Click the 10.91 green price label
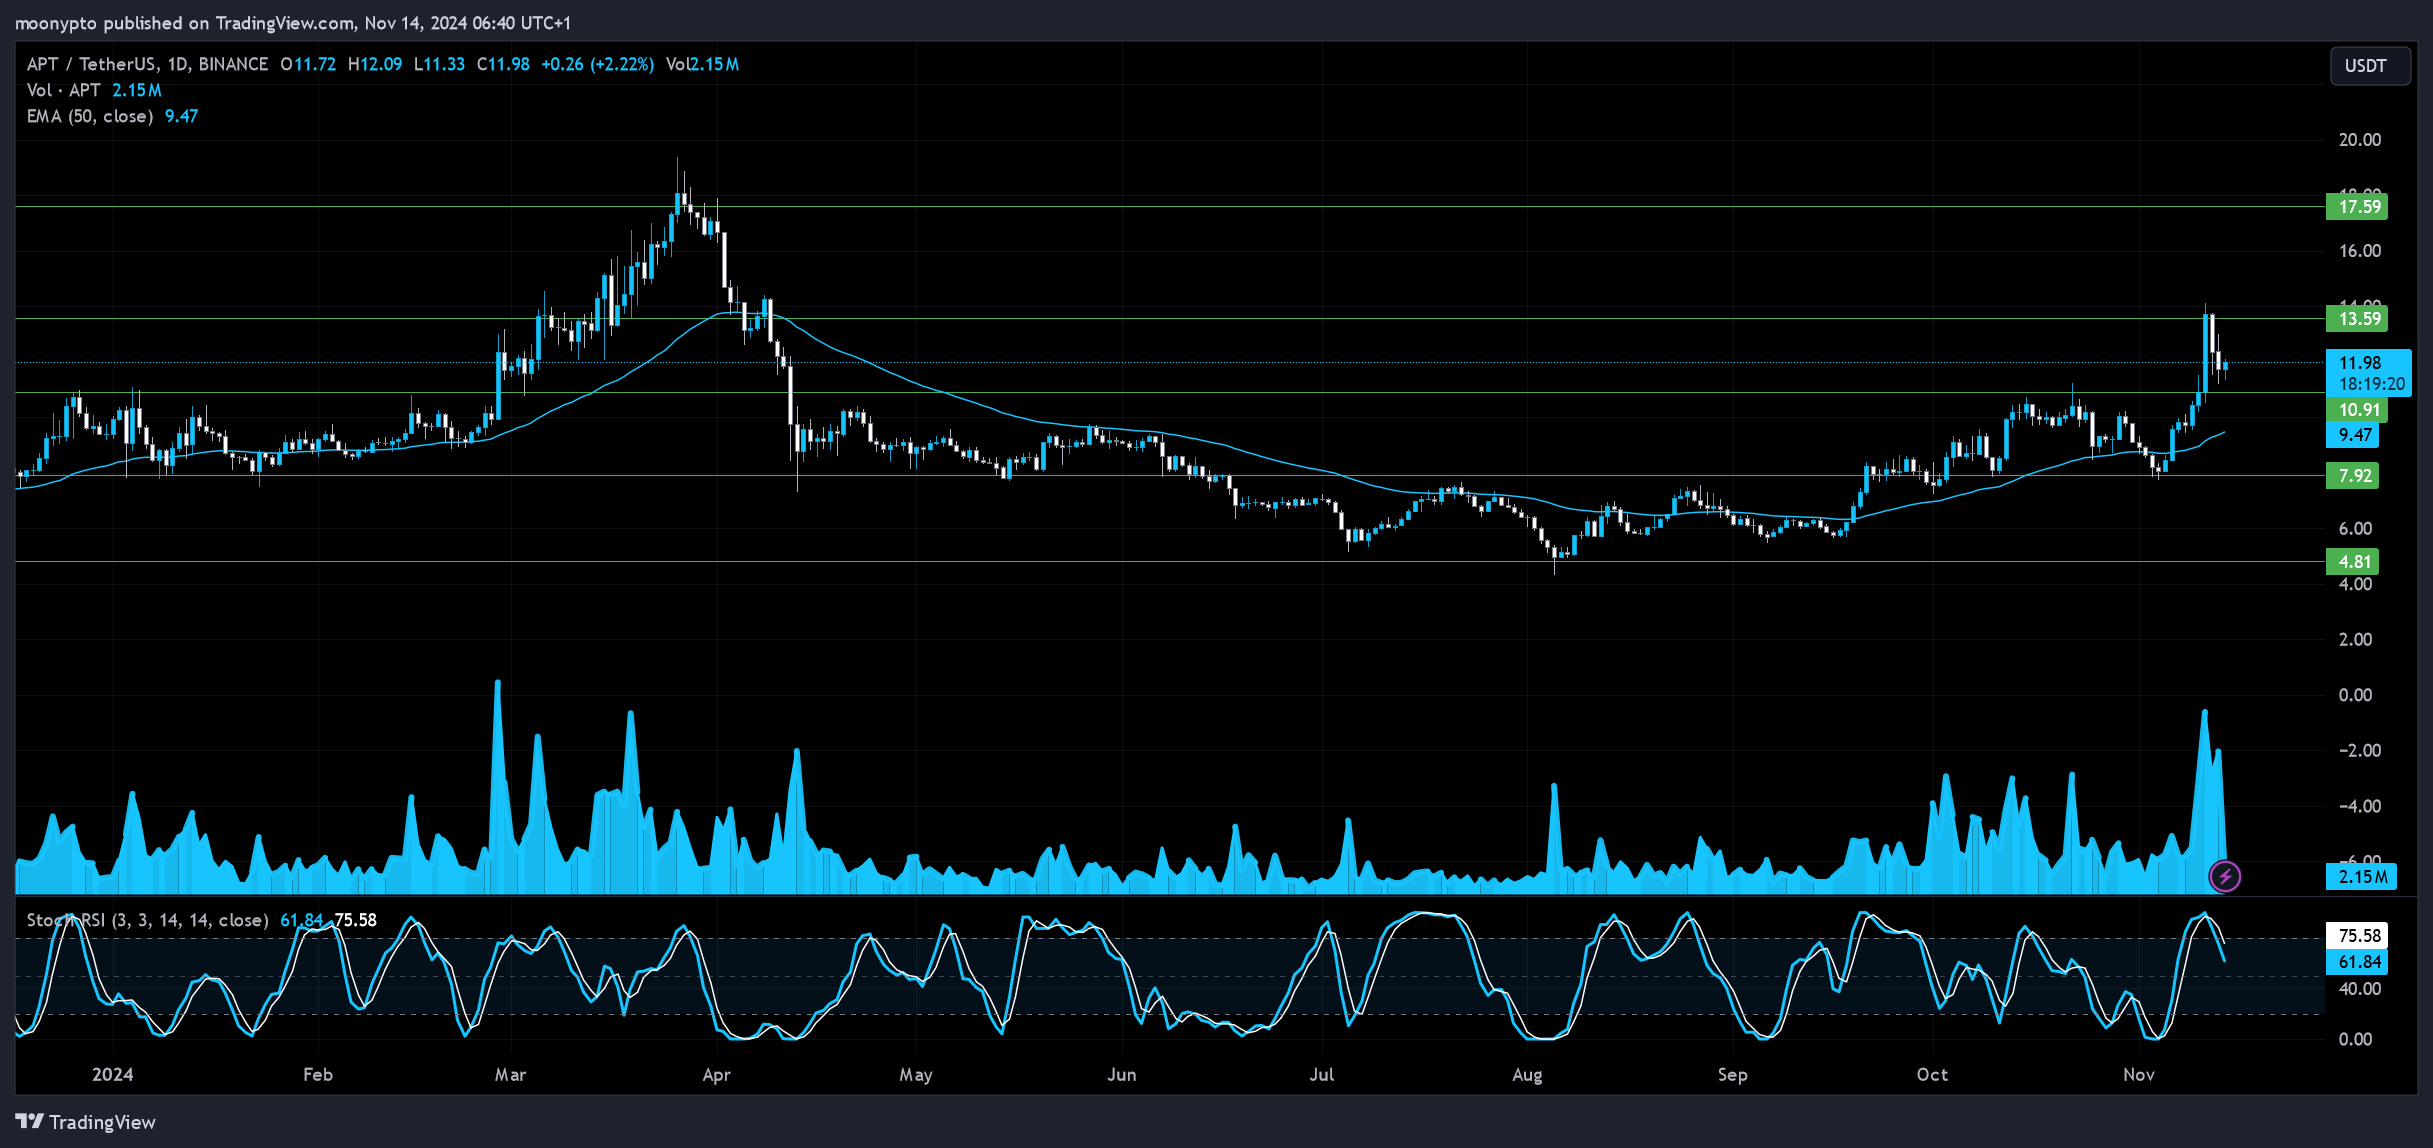The image size is (2433, 1148). coord(2358,410)
